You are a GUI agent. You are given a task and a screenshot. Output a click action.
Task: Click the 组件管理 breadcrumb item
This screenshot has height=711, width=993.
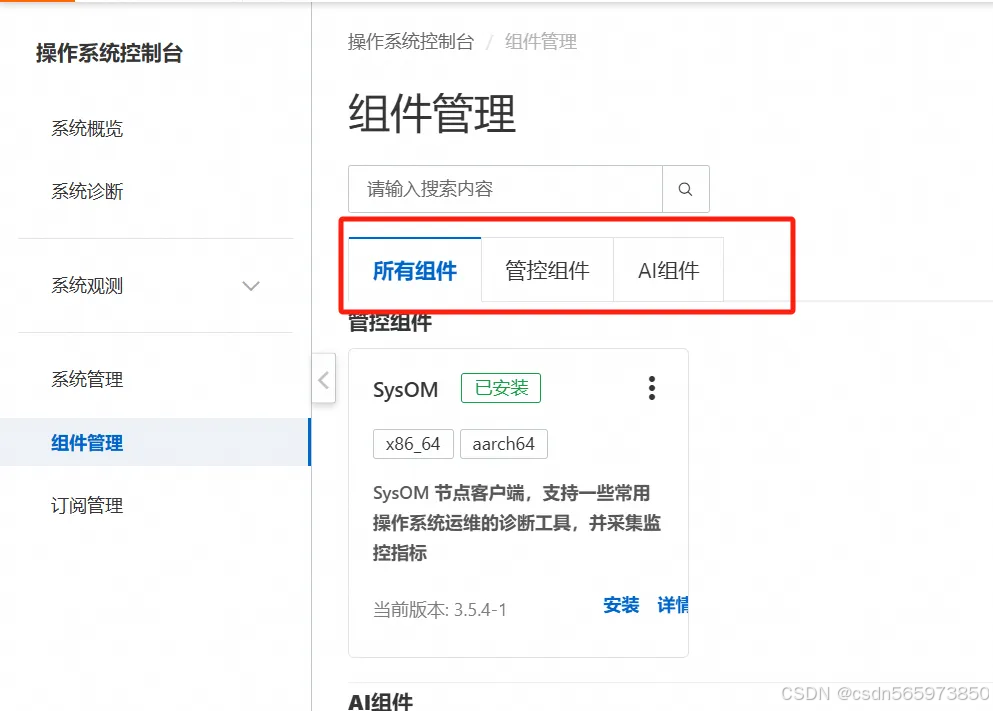pos(541,42)
